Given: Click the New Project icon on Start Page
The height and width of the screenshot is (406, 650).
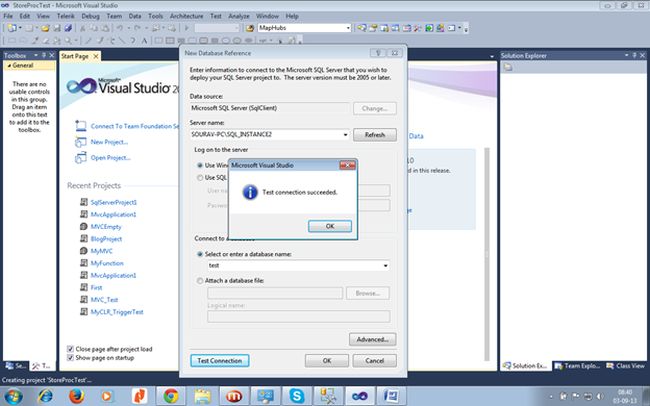Looking at the screenshot, I should [x=81, y=142].
